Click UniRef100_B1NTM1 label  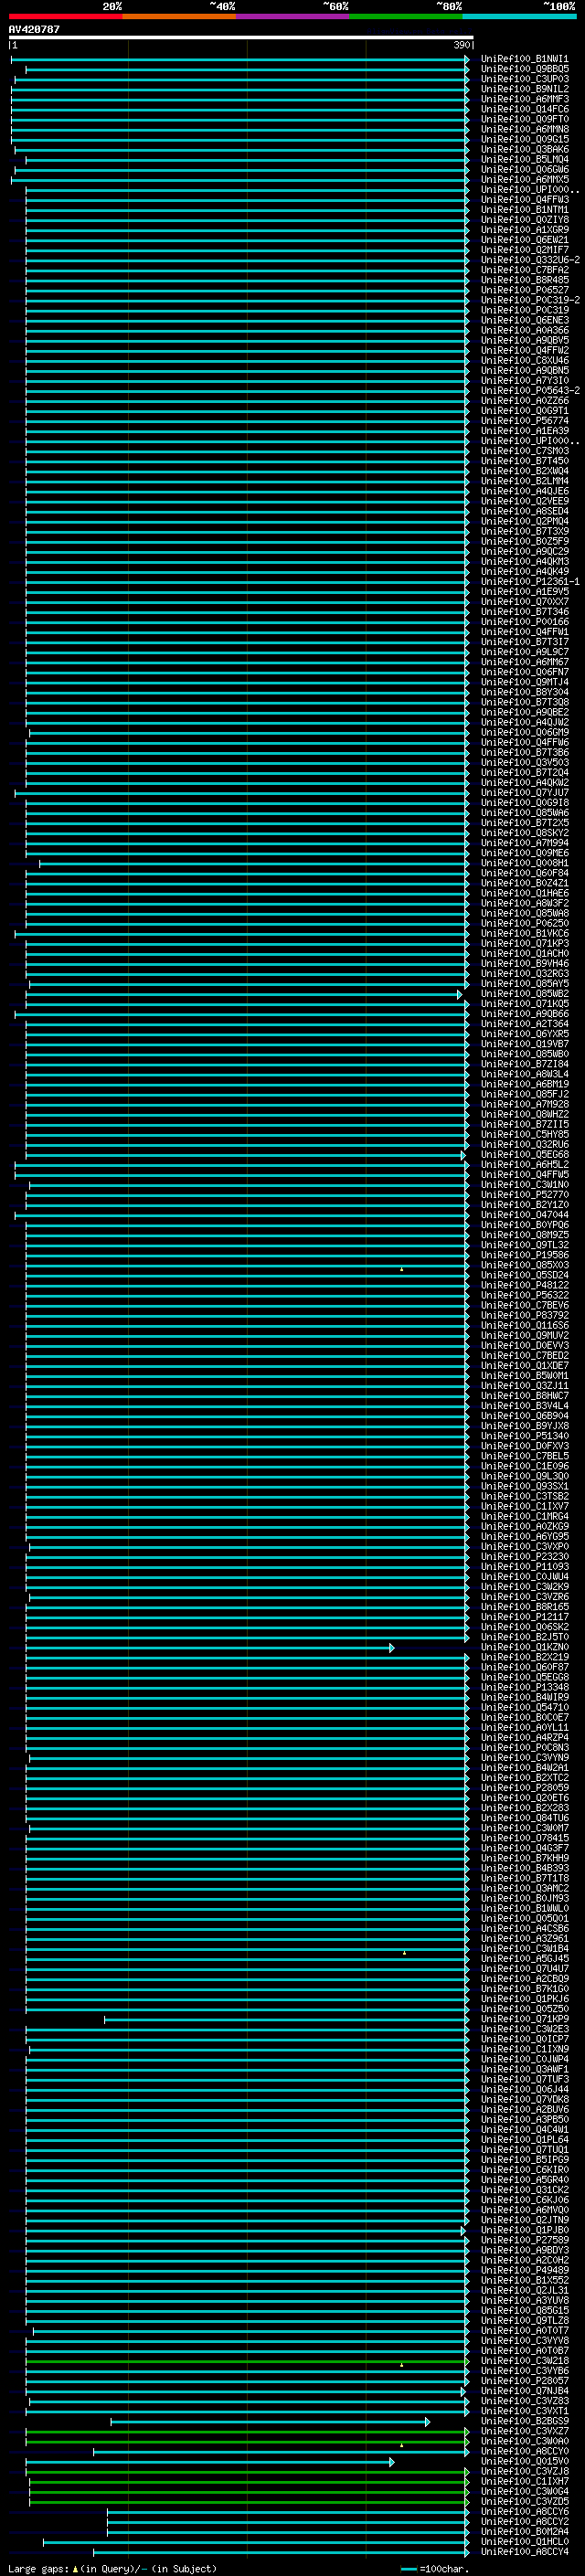click(524, 209)
